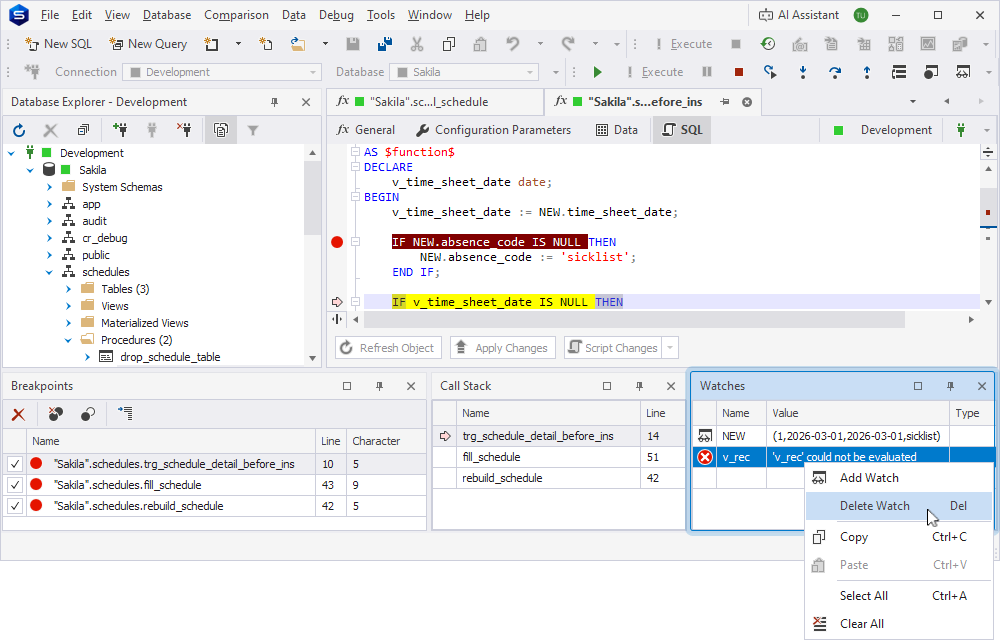The image size is (1000, 640).
Task: Choose Add Watch from context menu
Action: 898,478
